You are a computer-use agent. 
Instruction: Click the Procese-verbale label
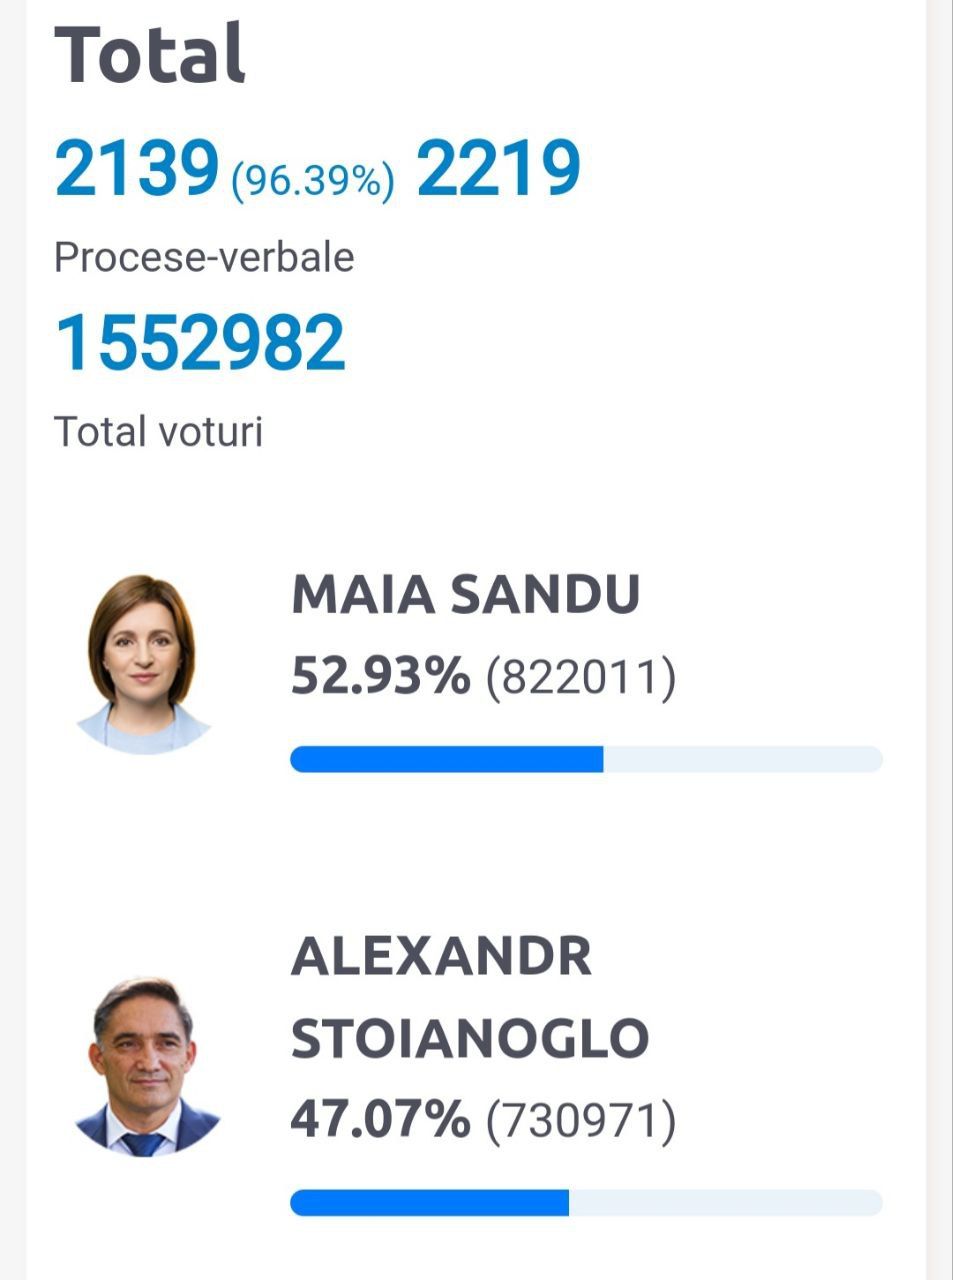point(204,258)
